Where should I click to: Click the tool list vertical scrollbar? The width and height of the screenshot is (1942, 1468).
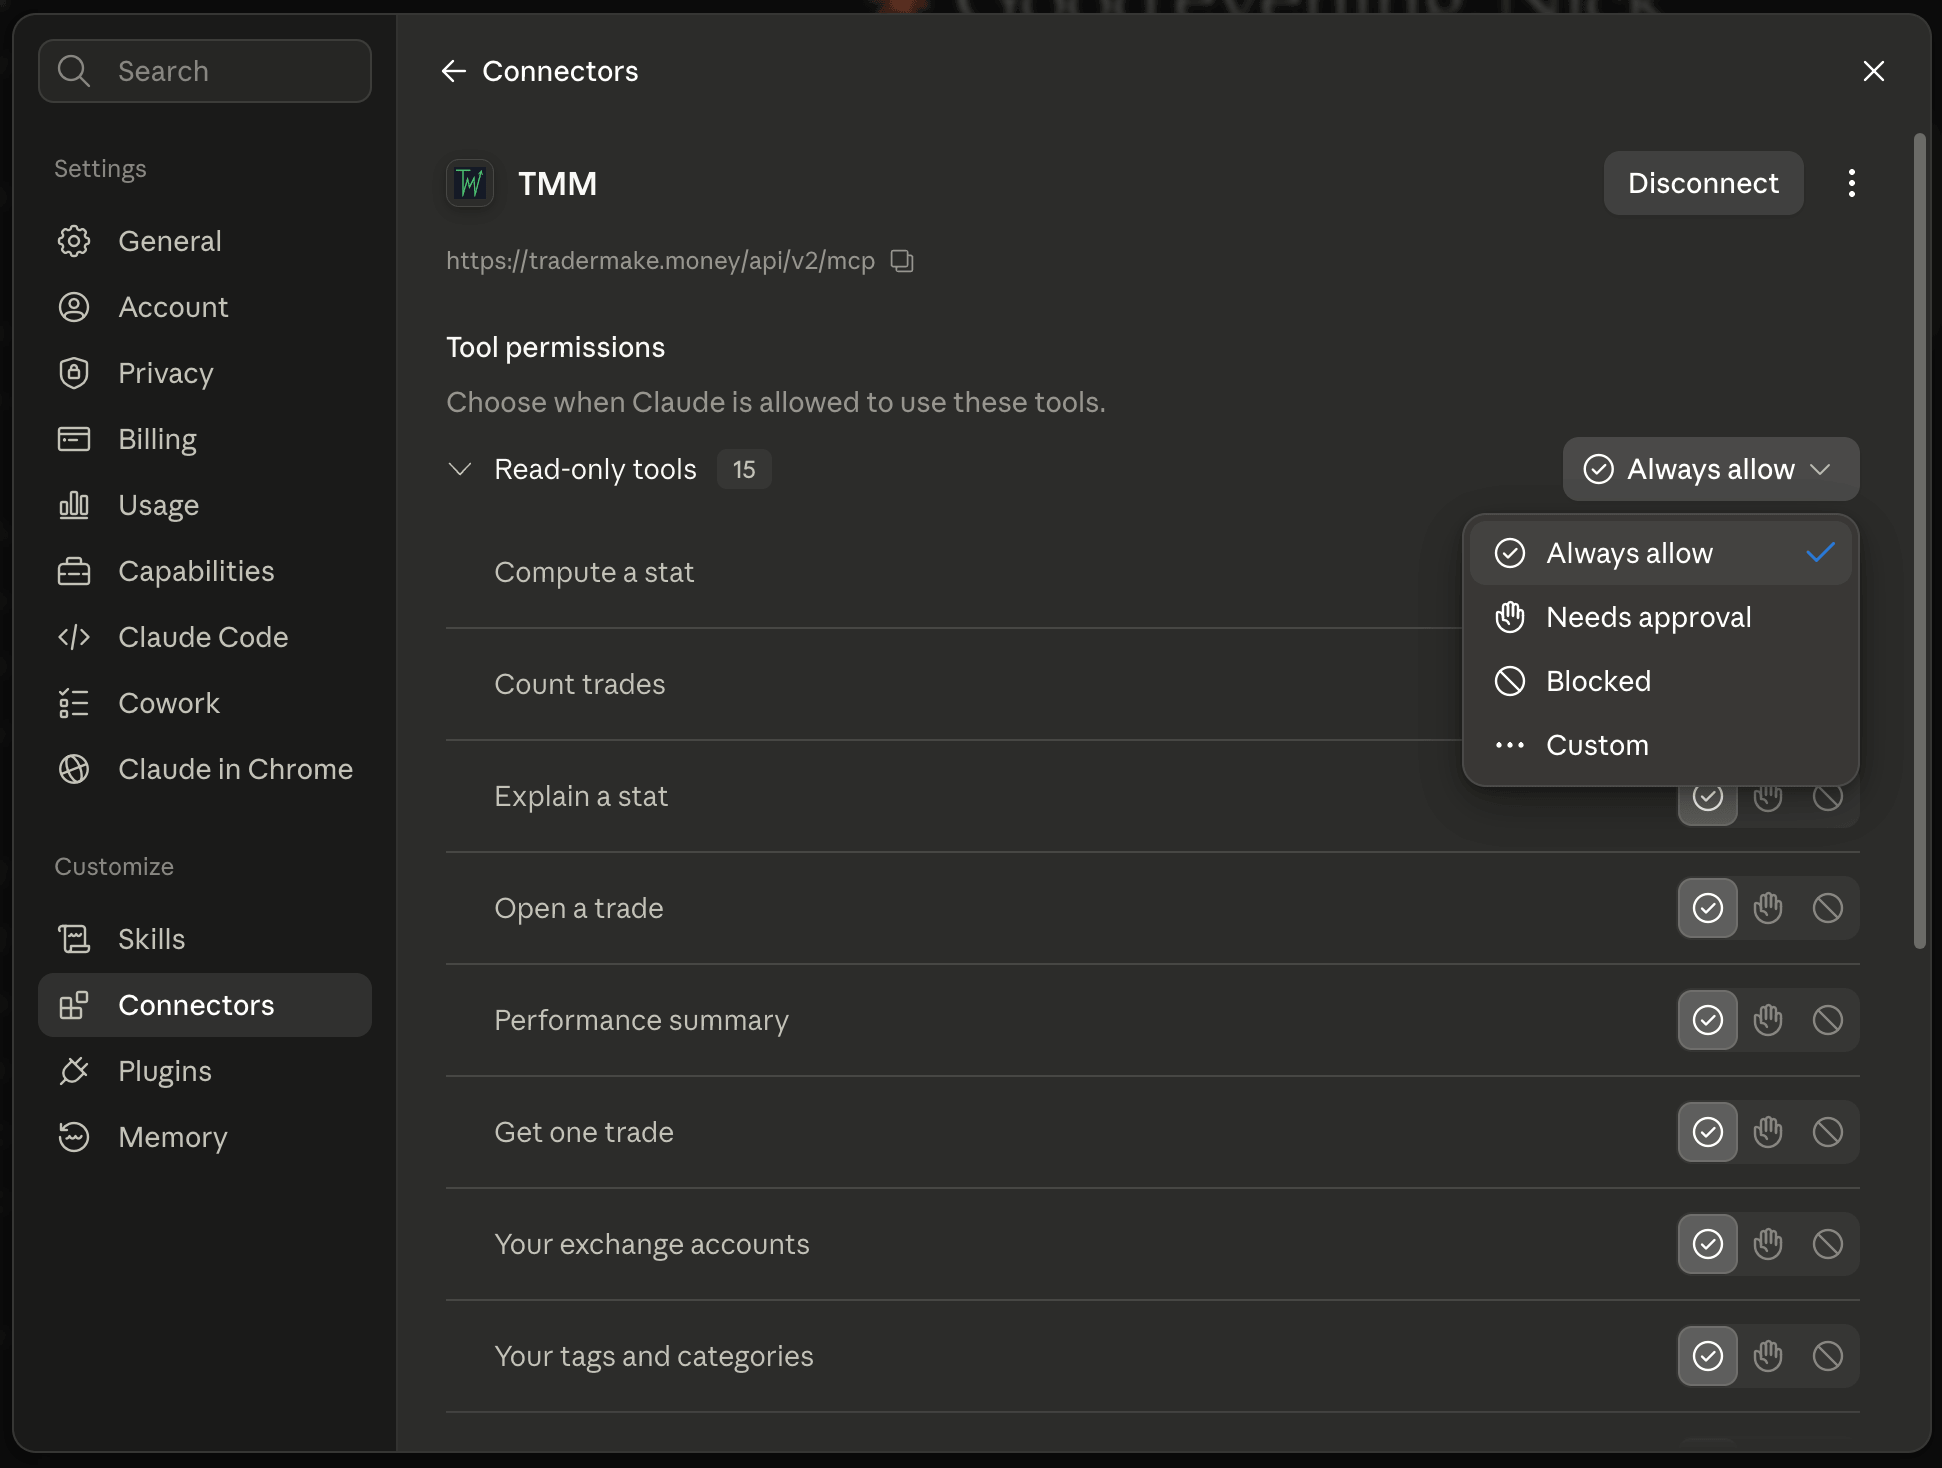(x=1919, y=540)
